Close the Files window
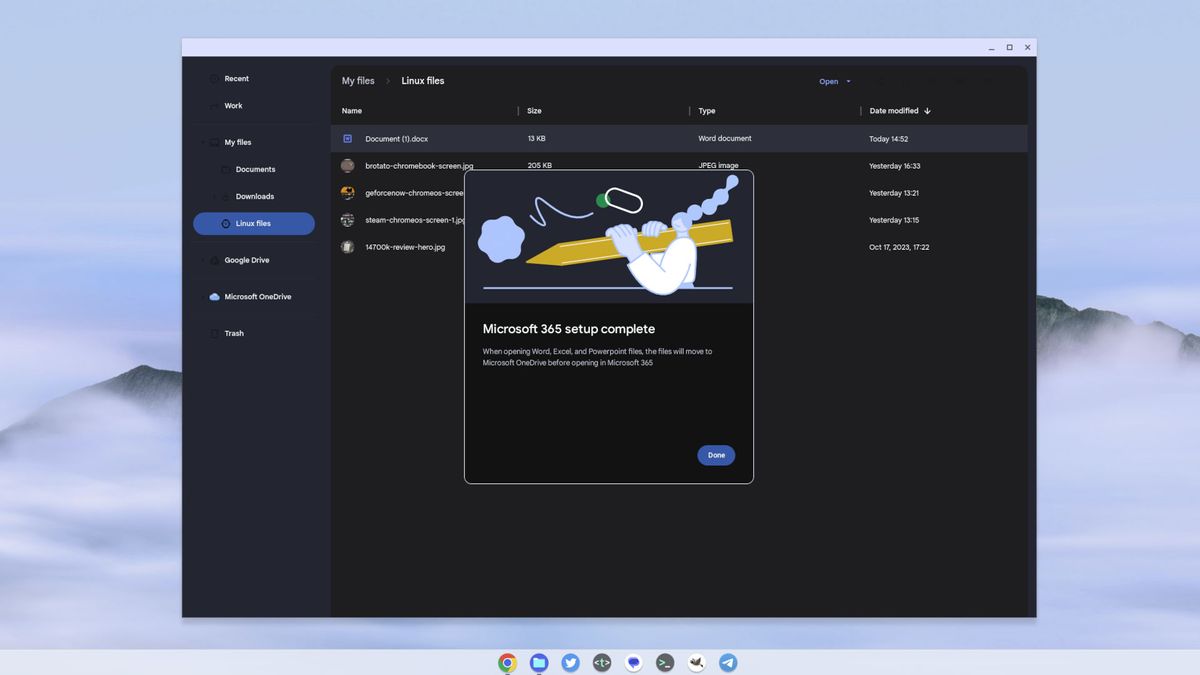Viewport: 1200px width, 675px height. 1026,47
